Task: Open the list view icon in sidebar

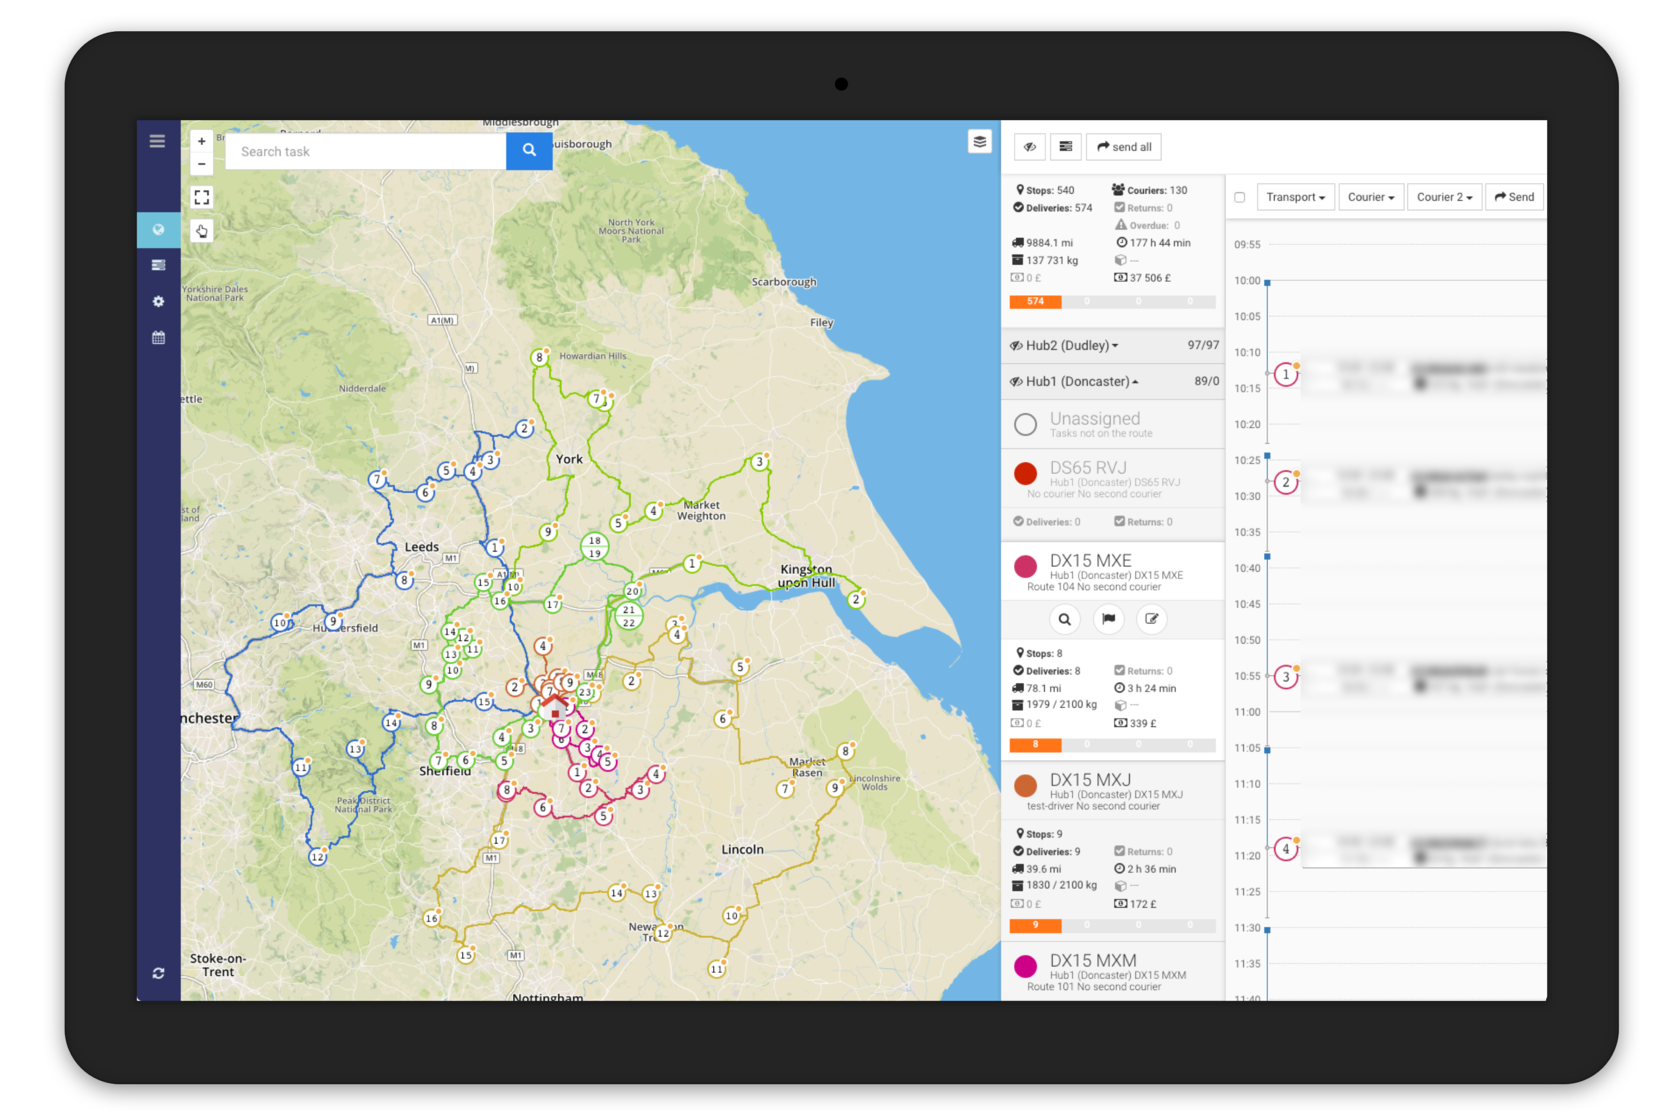Action: point(158,265)
